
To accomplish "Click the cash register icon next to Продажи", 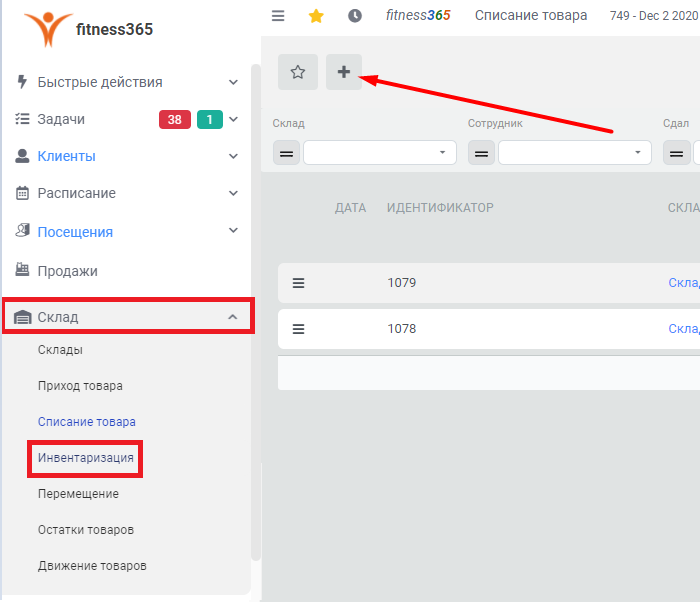I will tap(22, 269).
